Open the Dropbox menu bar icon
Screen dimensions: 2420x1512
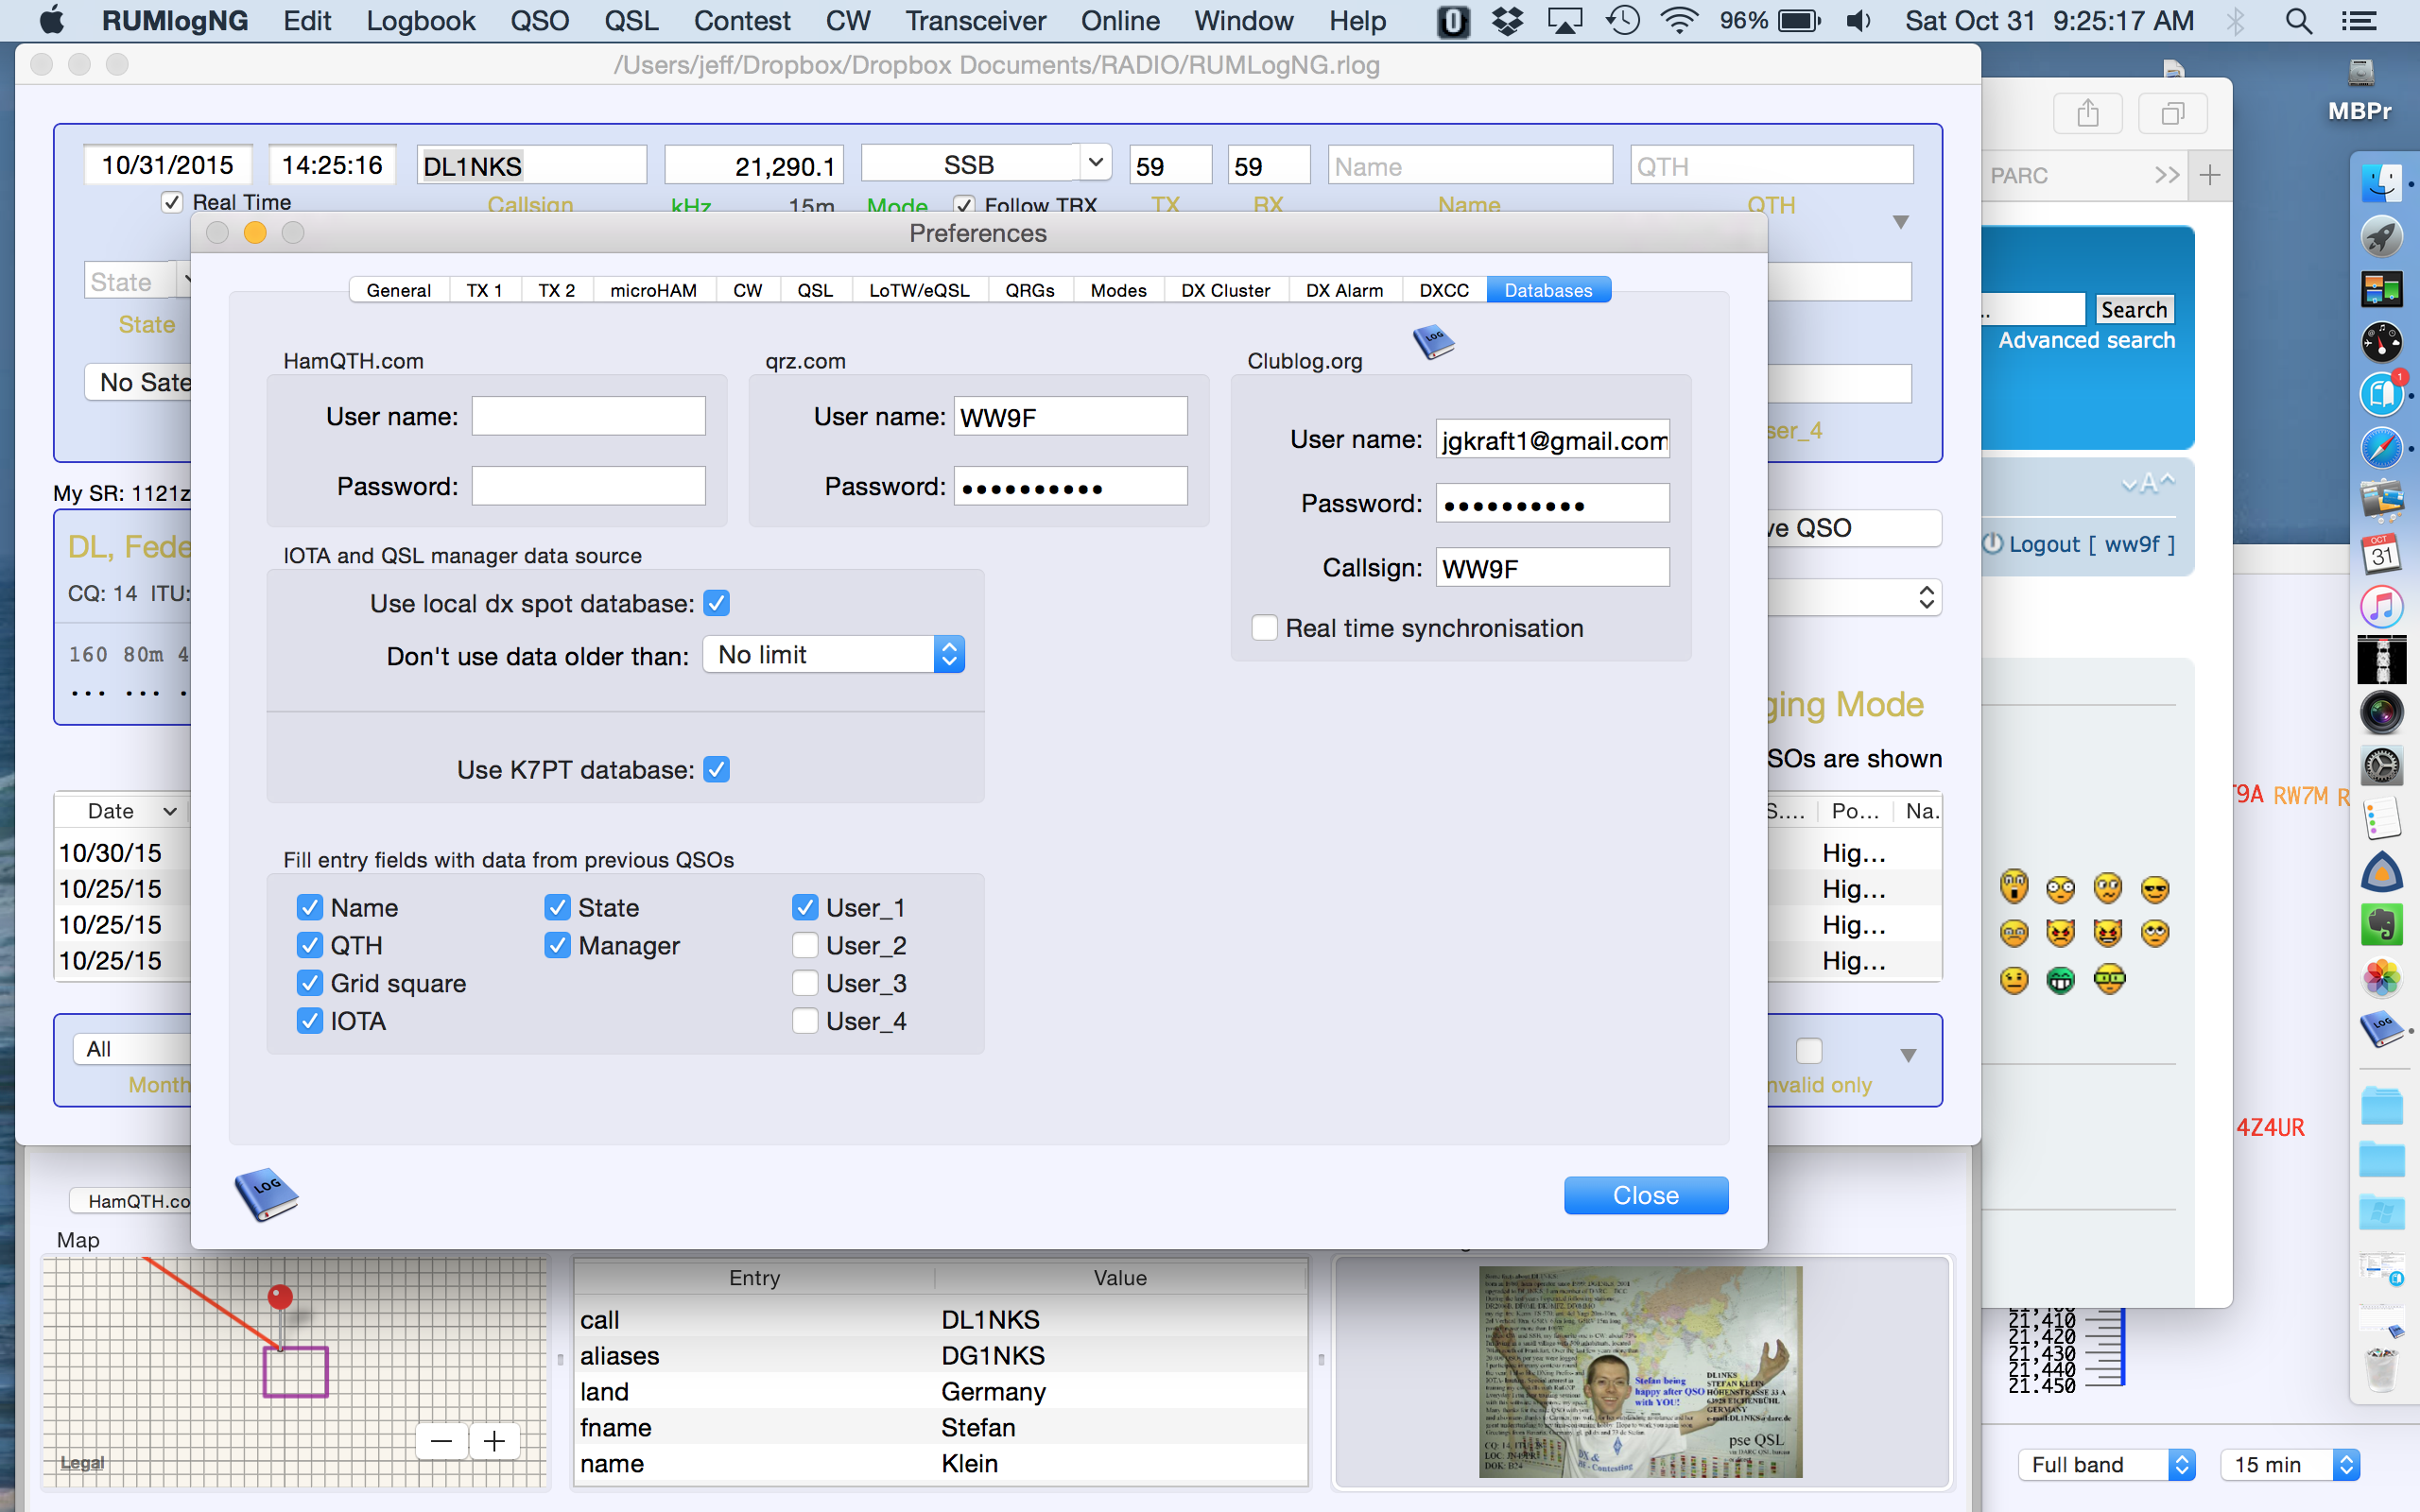(x=1506, y=21)
